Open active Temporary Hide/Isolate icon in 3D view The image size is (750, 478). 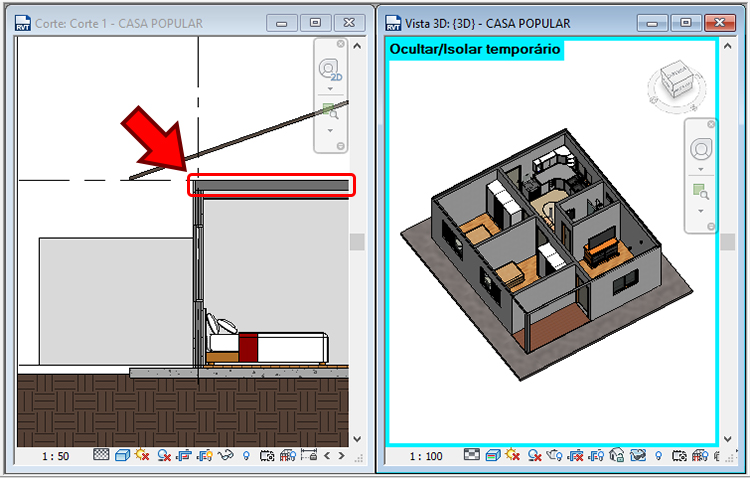[638, 455]
